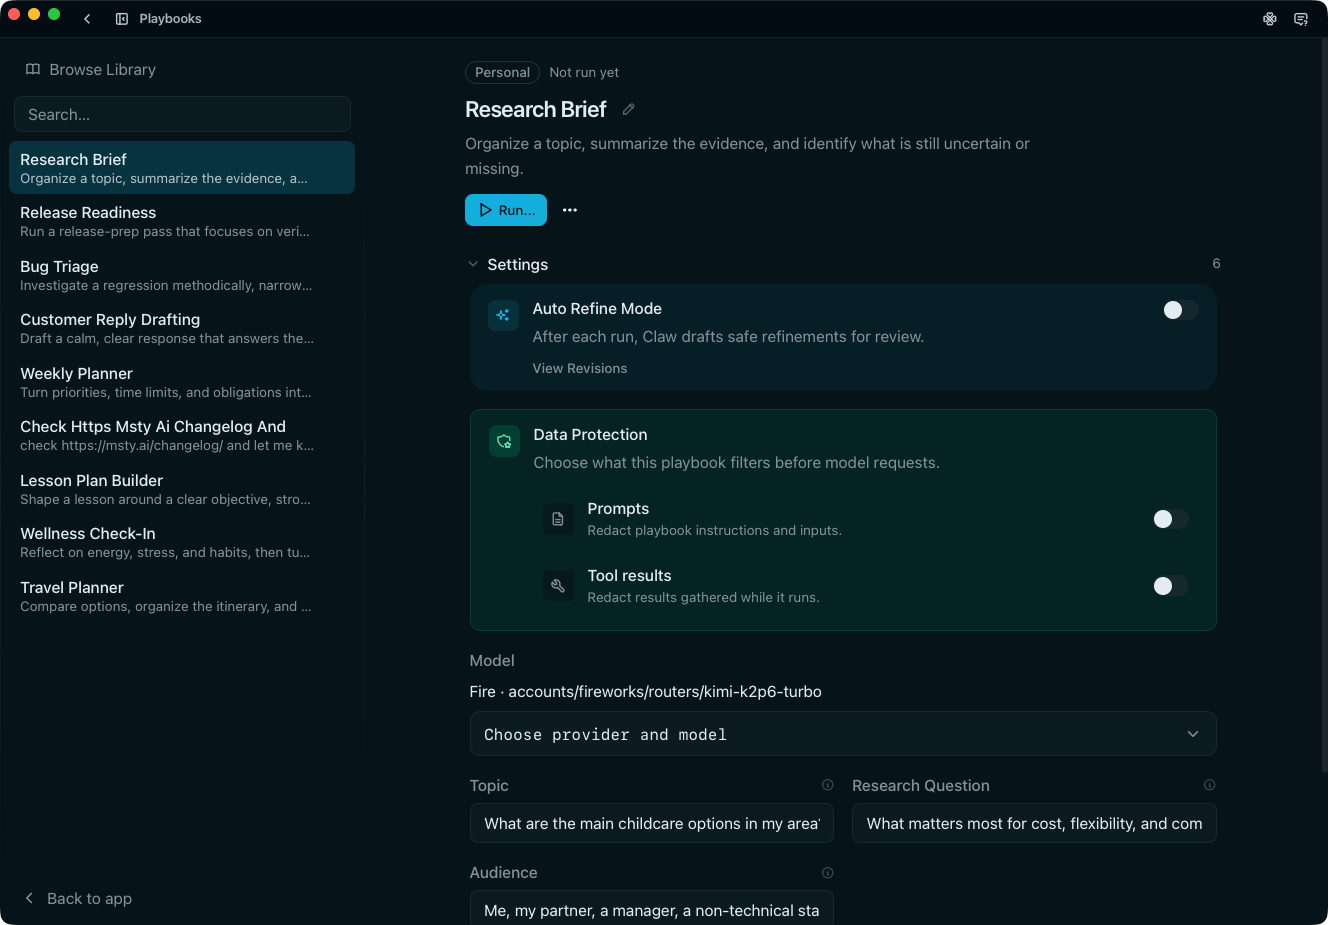Show info for the Audience field

(x=828, y=872)
